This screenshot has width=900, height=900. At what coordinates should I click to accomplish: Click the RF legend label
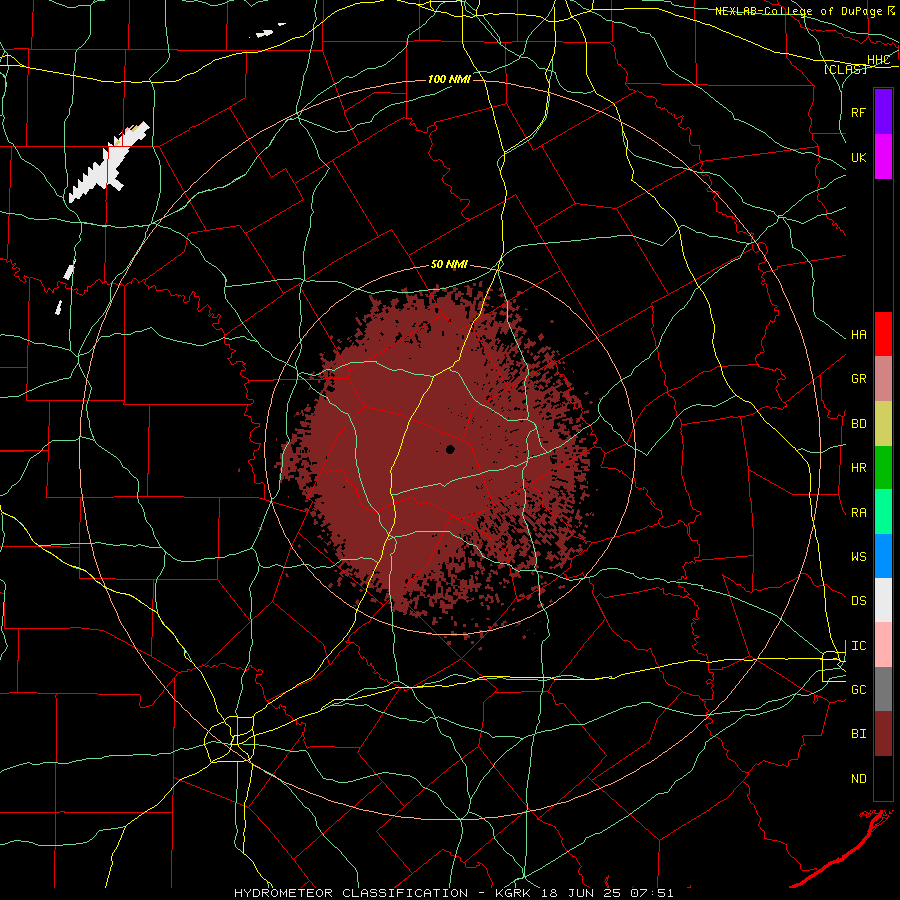(858, 112)
